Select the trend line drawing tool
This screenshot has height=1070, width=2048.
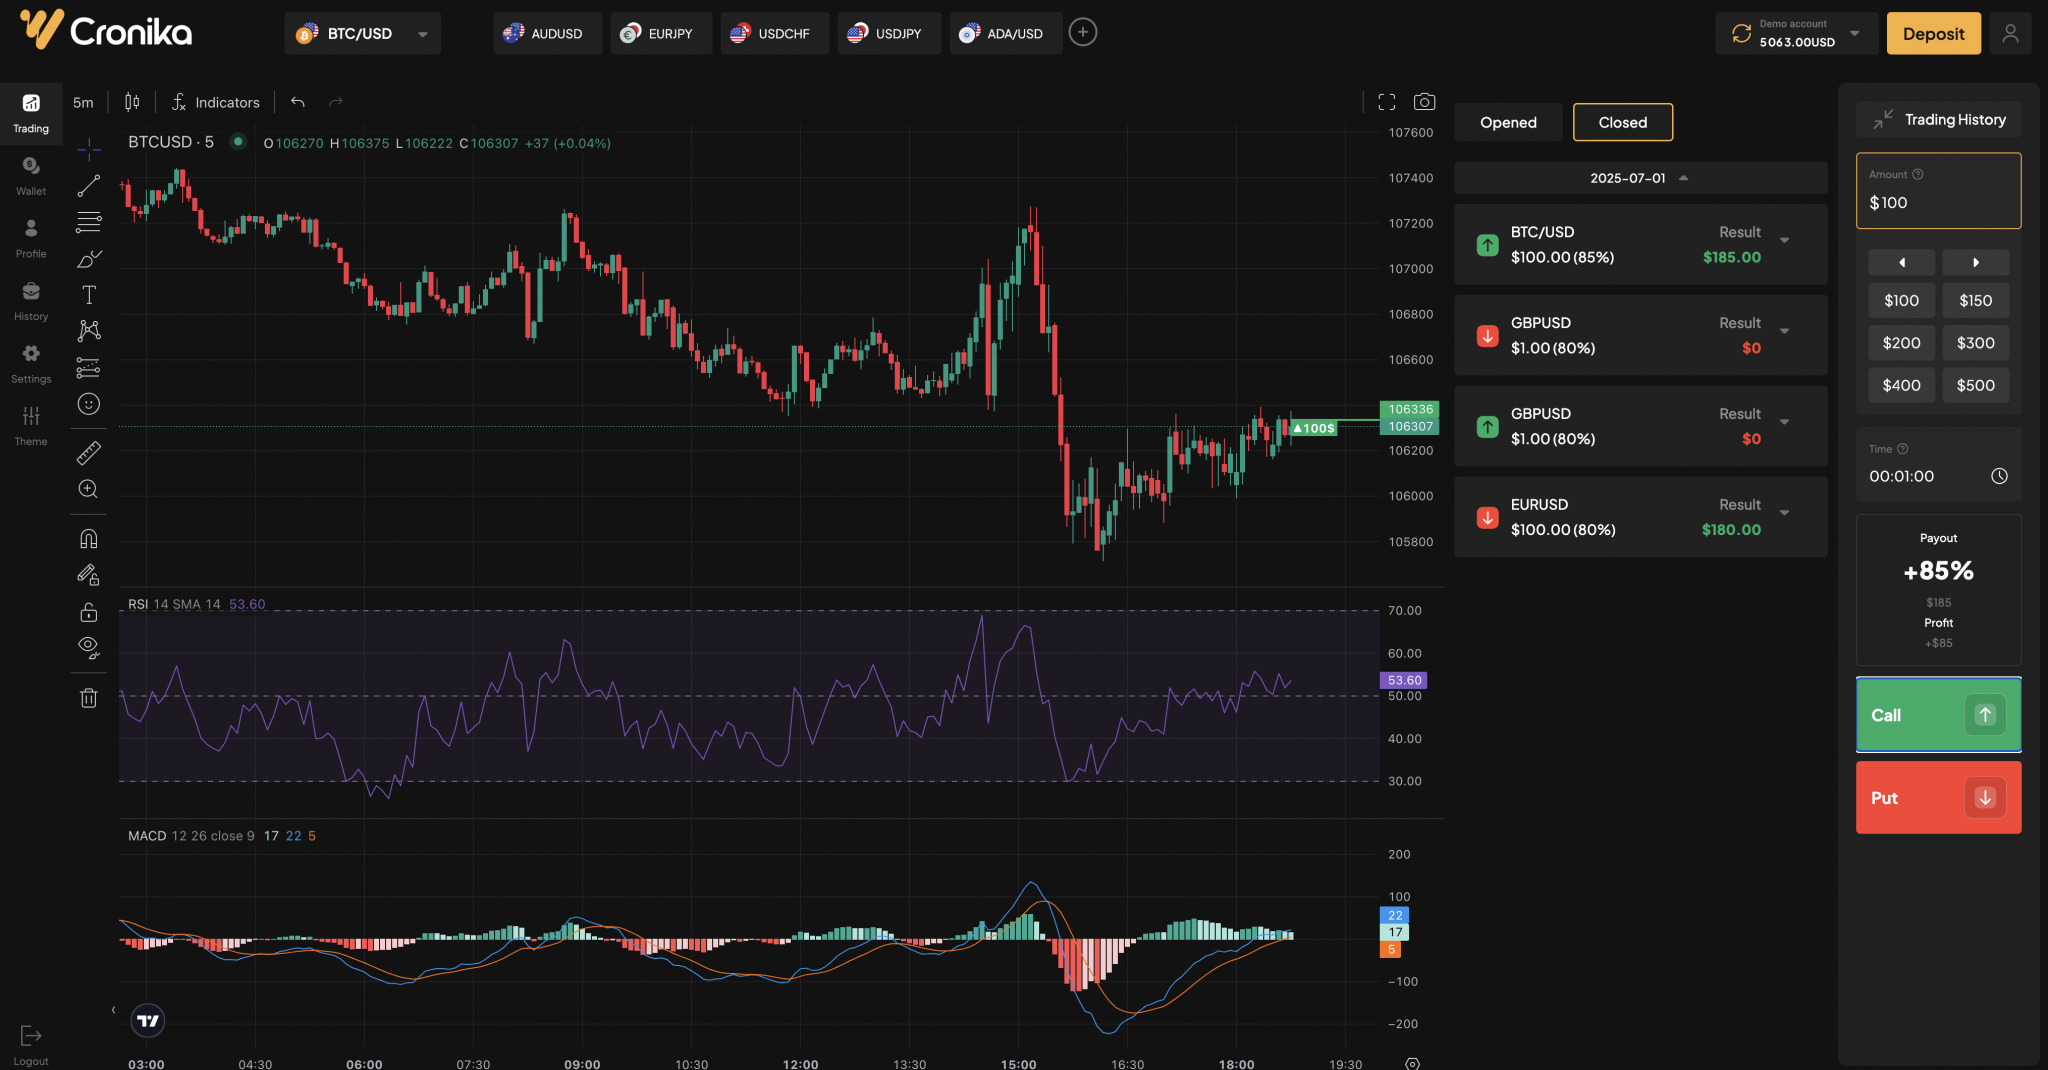89,186
